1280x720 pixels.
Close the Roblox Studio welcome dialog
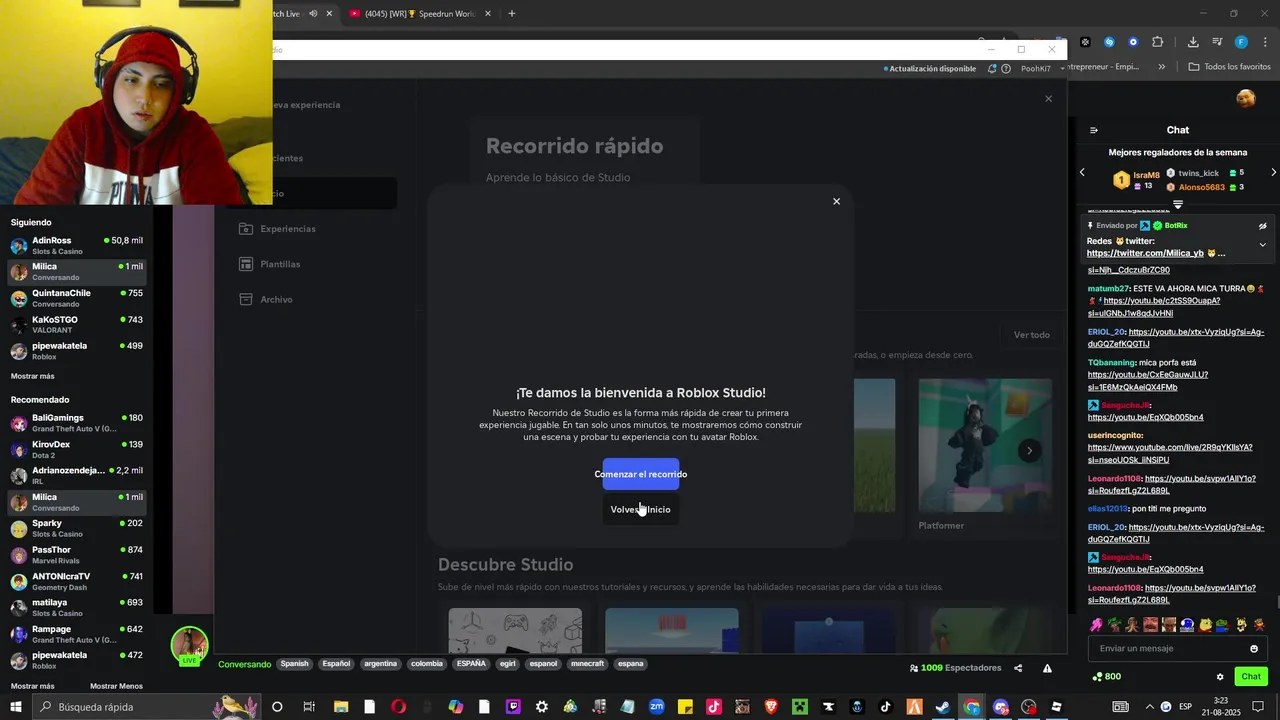pos(837,201)
